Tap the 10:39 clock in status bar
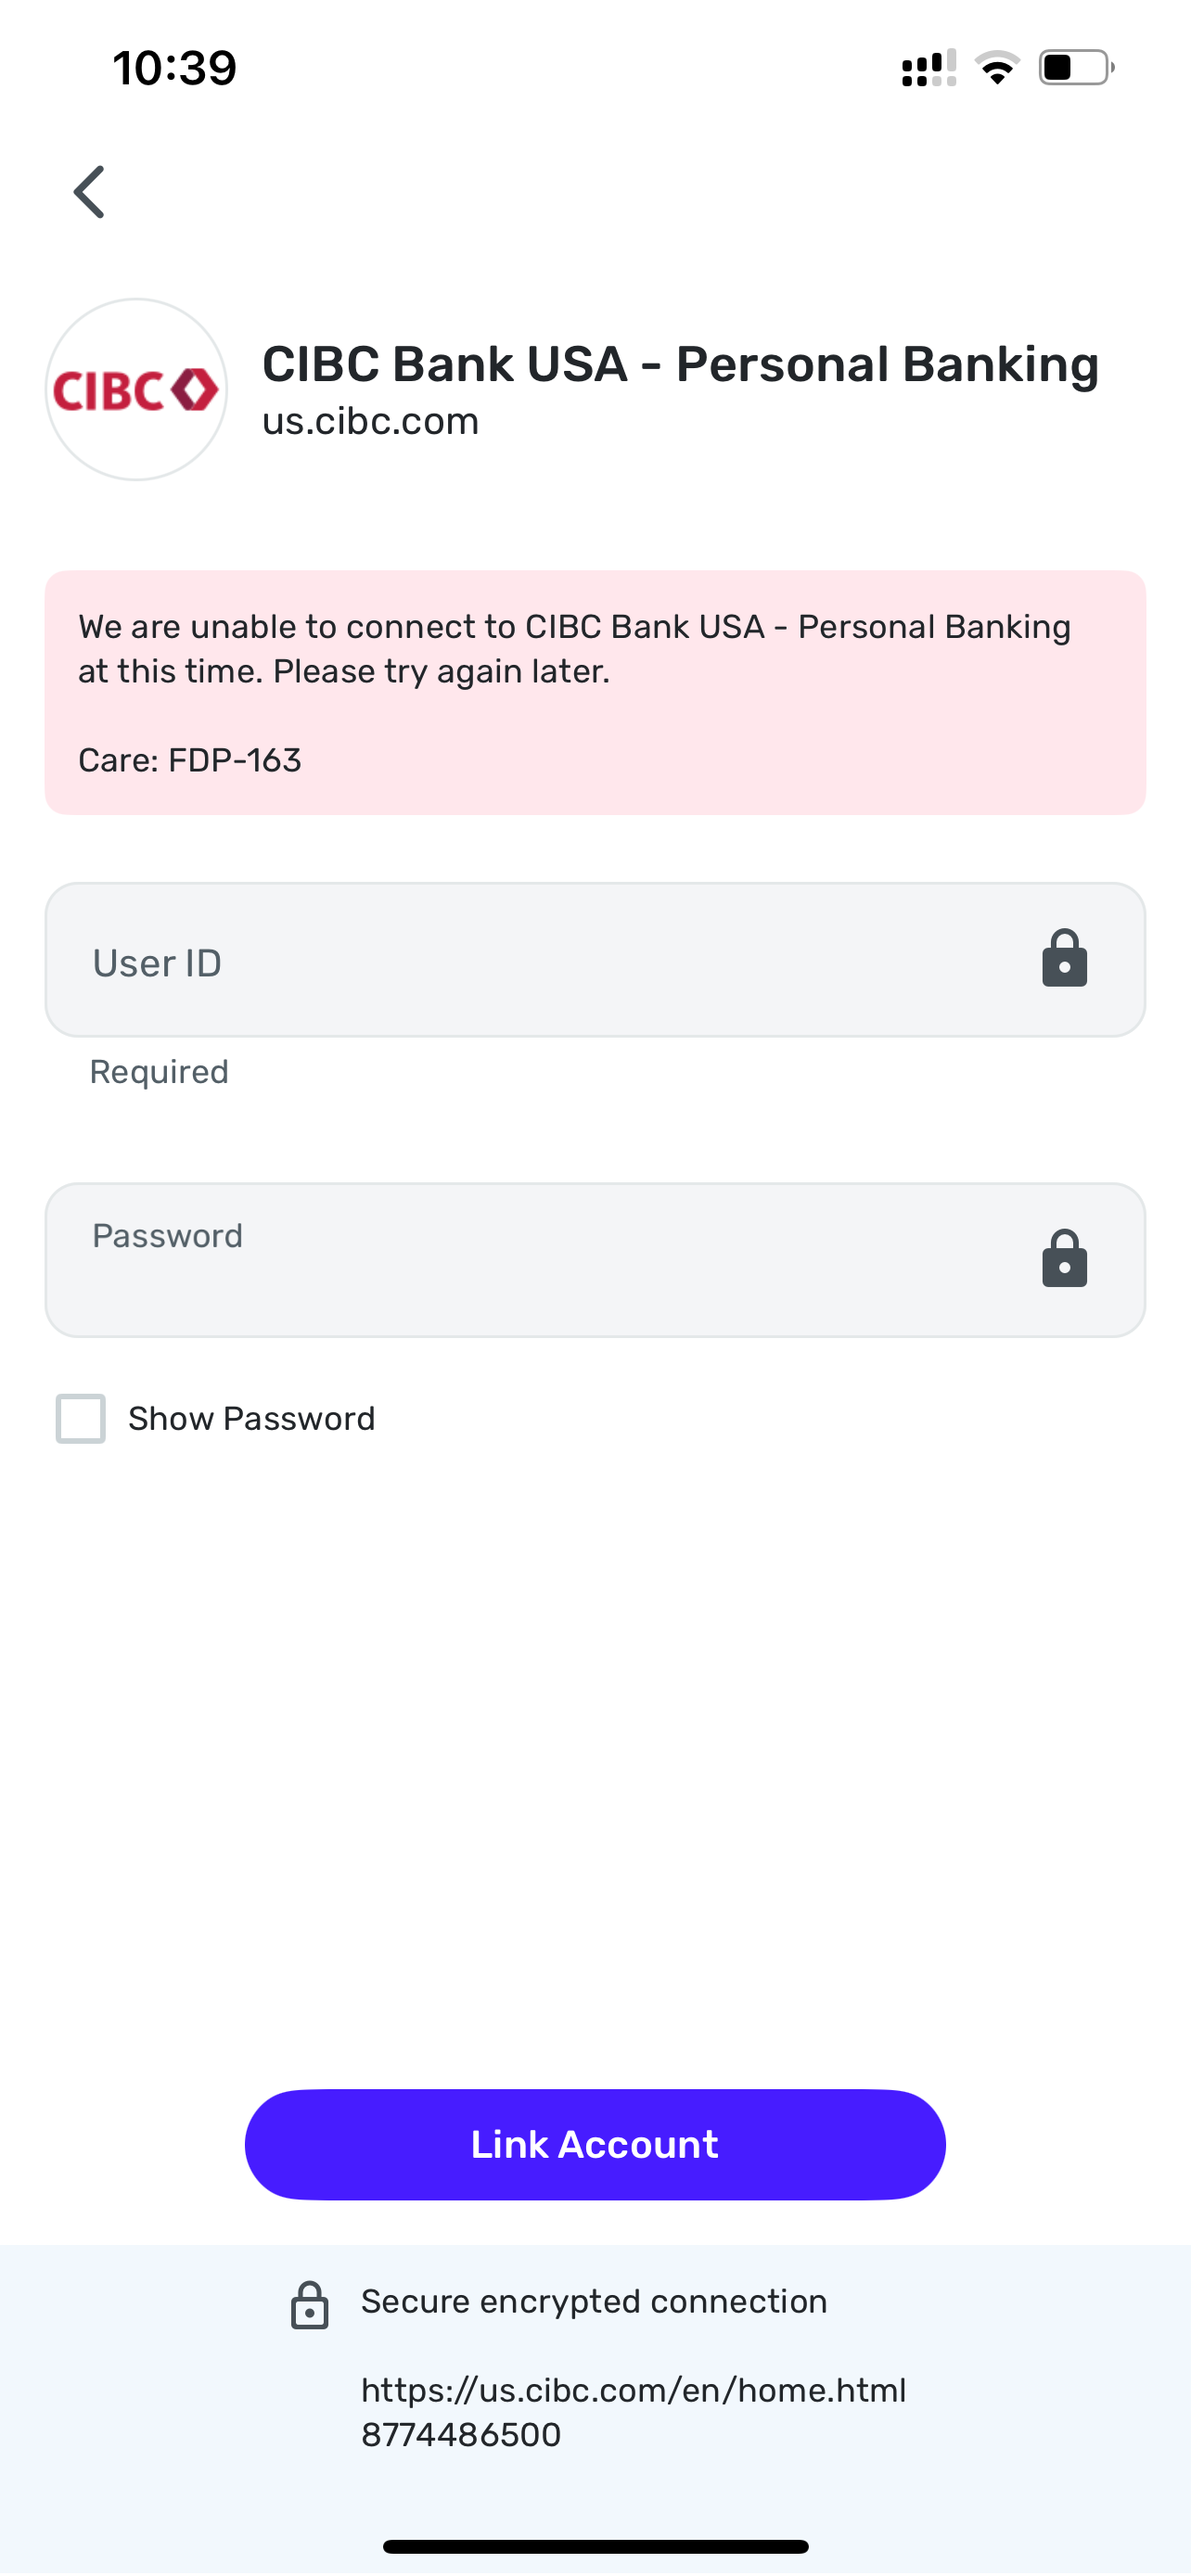This screenshot has width=1191, height=2576. (x=175, y=68)
